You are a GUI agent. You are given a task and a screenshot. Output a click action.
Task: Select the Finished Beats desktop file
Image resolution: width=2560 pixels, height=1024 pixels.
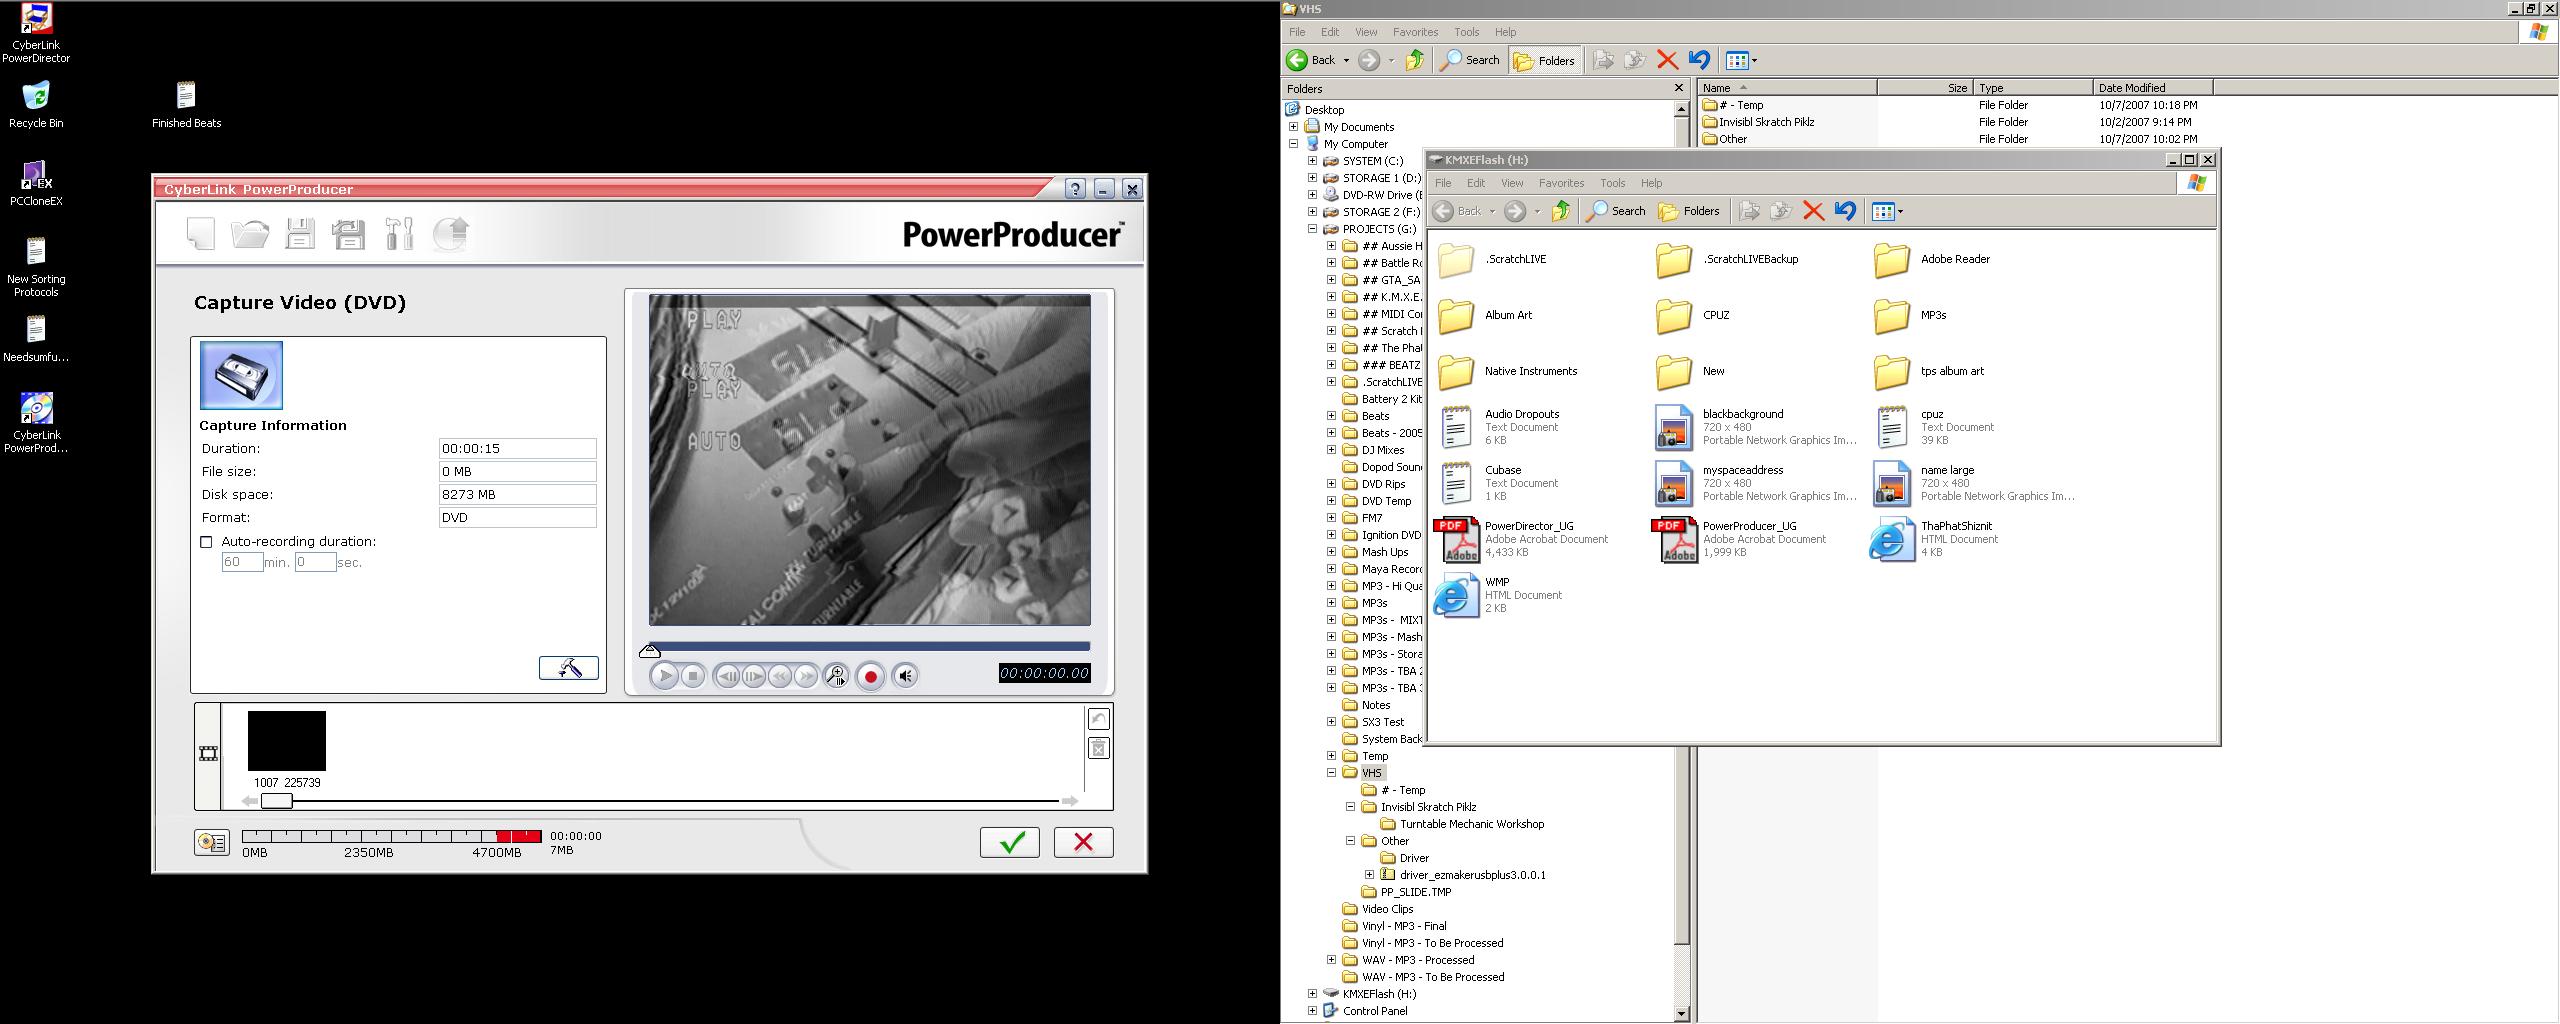[186, 104]
